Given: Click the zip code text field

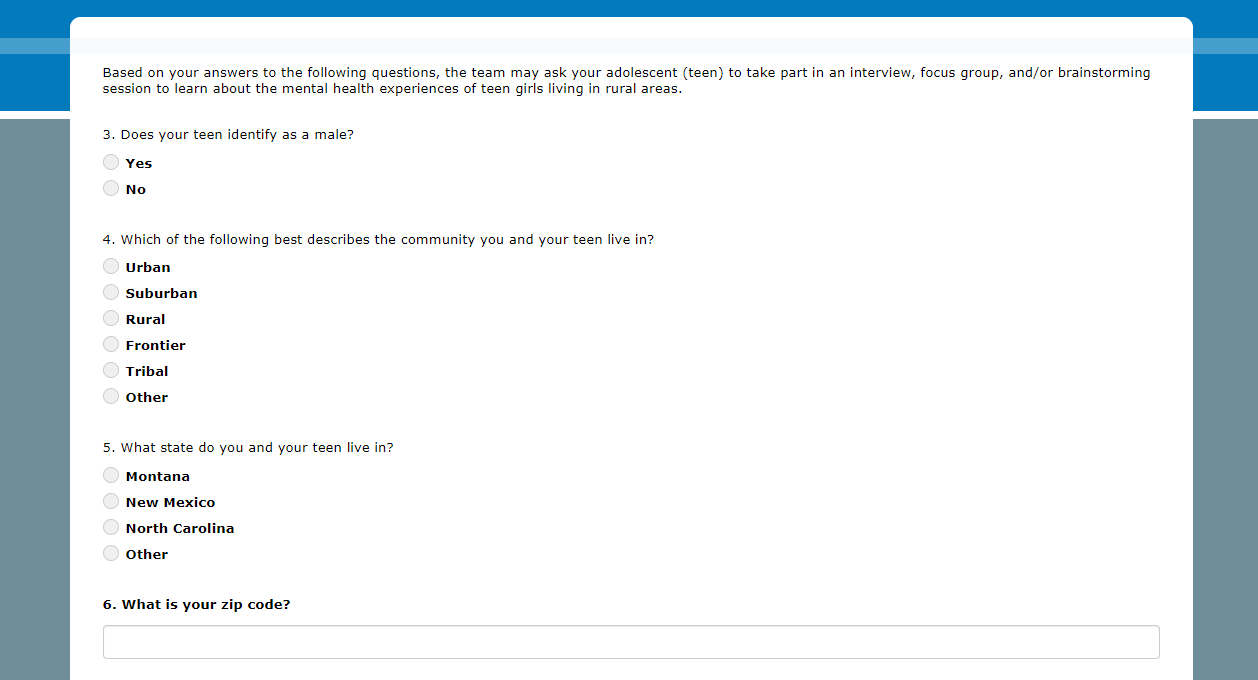Looking at the screenshot, I should pos(631,642).
